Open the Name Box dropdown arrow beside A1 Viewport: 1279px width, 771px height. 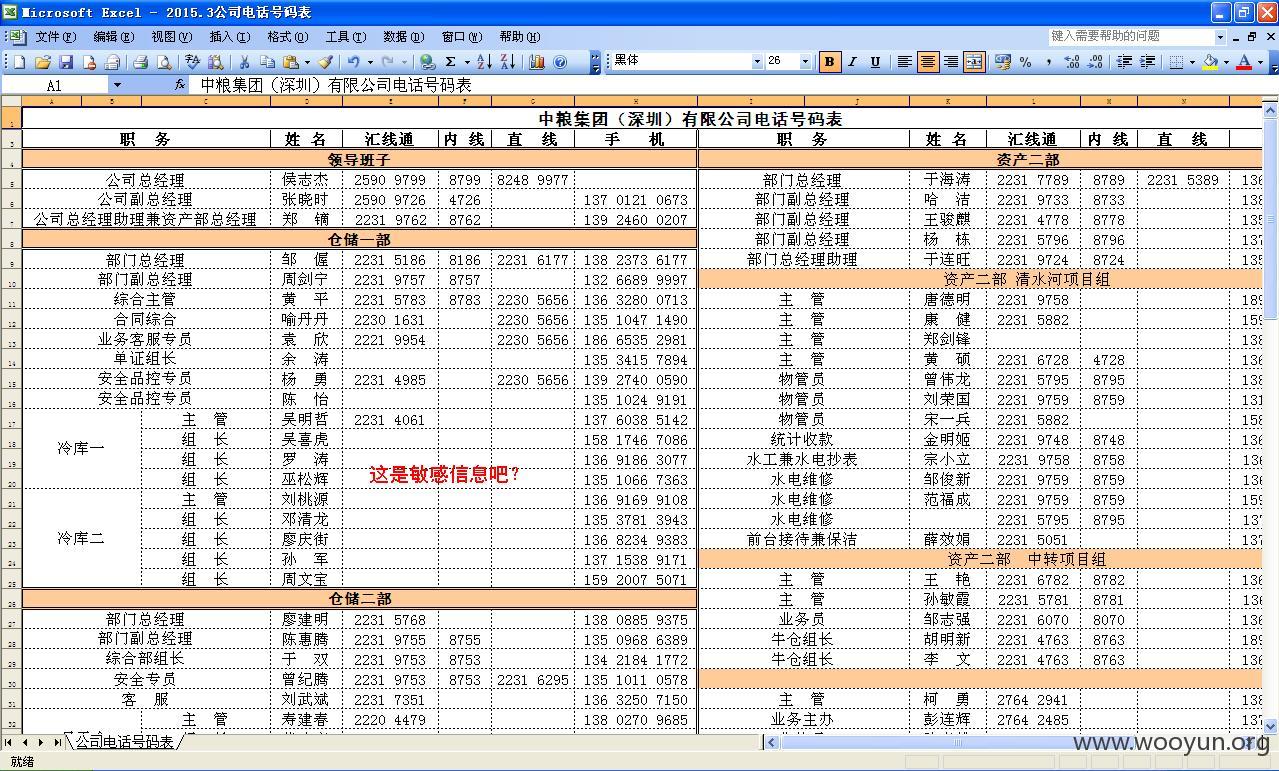(117, 85)
